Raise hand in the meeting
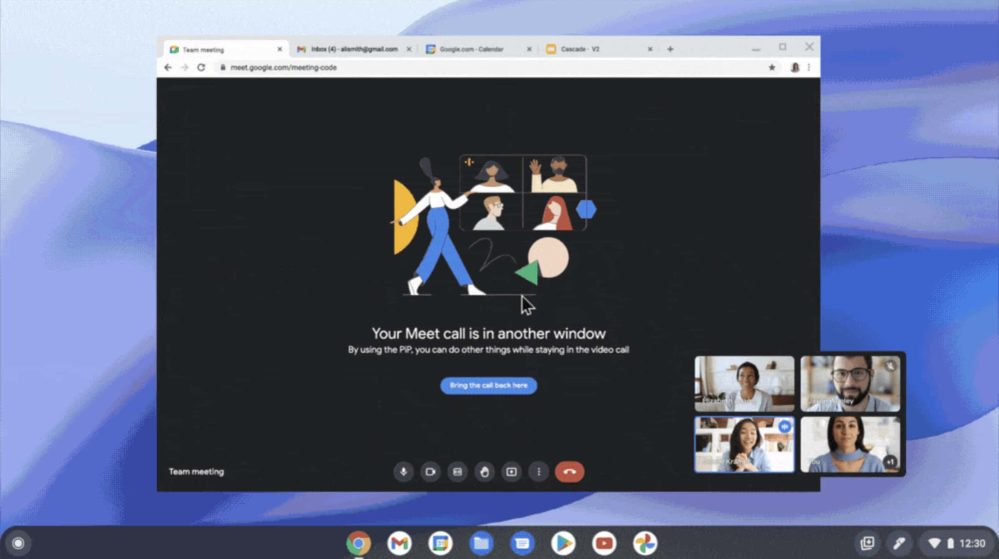The image size is (999, 559). coord(485,472)
